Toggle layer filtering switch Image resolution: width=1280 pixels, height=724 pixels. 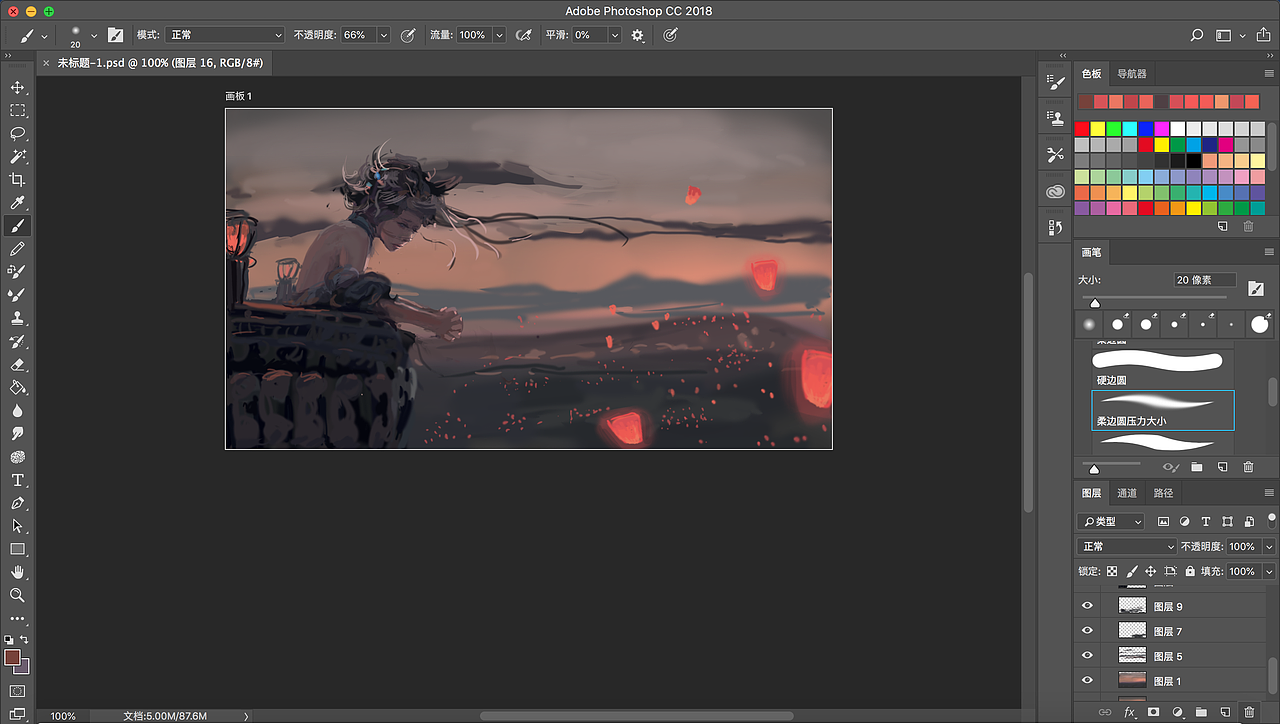tap(1272, 519)
